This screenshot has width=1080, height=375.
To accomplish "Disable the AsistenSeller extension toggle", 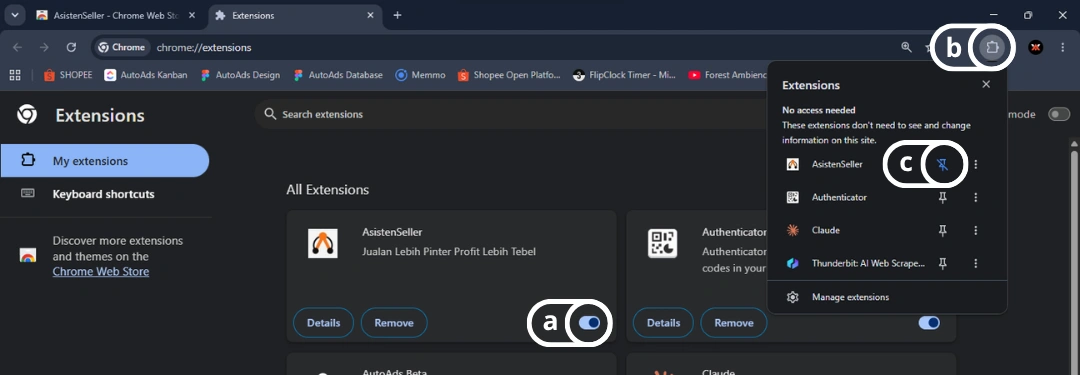I will click(x=590, y=323).
